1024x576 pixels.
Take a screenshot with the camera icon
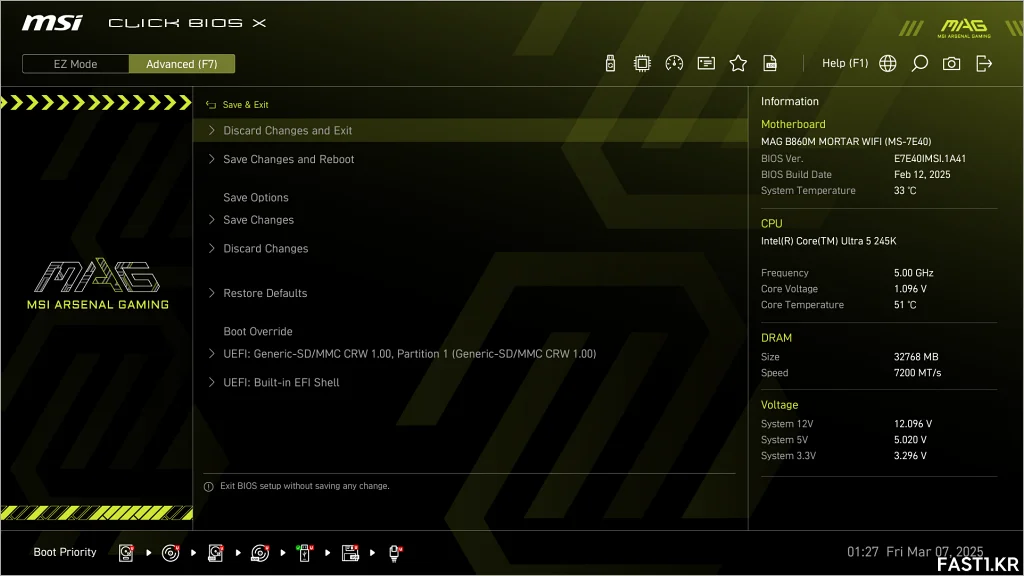[952, 63]
